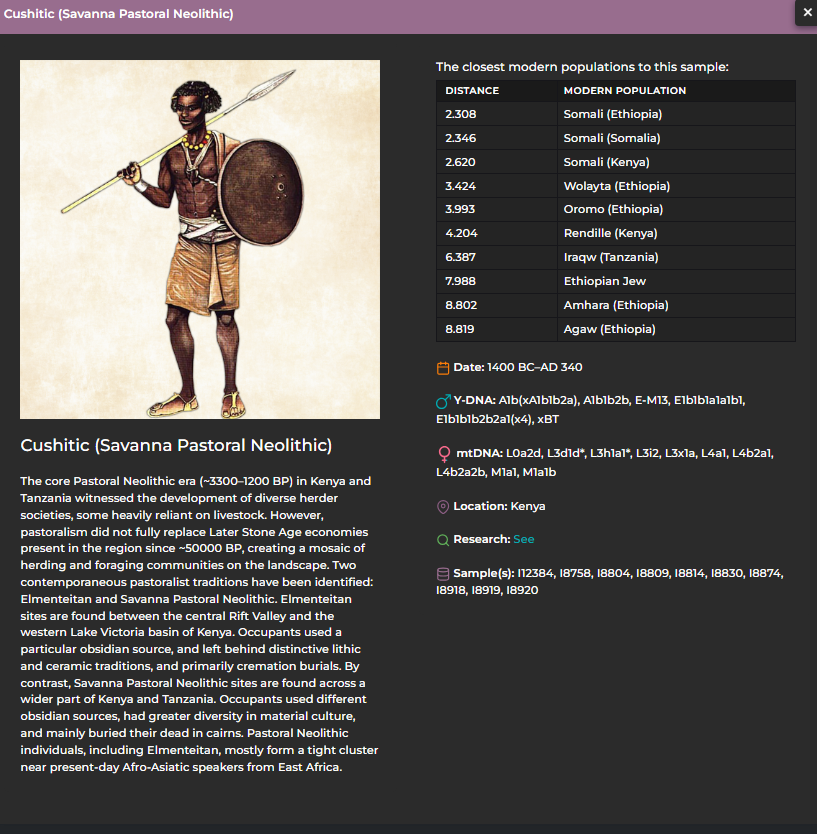Select the Somali (Kenya) population cell
This screenshot has height=834, width=817.
coord(677,162)
